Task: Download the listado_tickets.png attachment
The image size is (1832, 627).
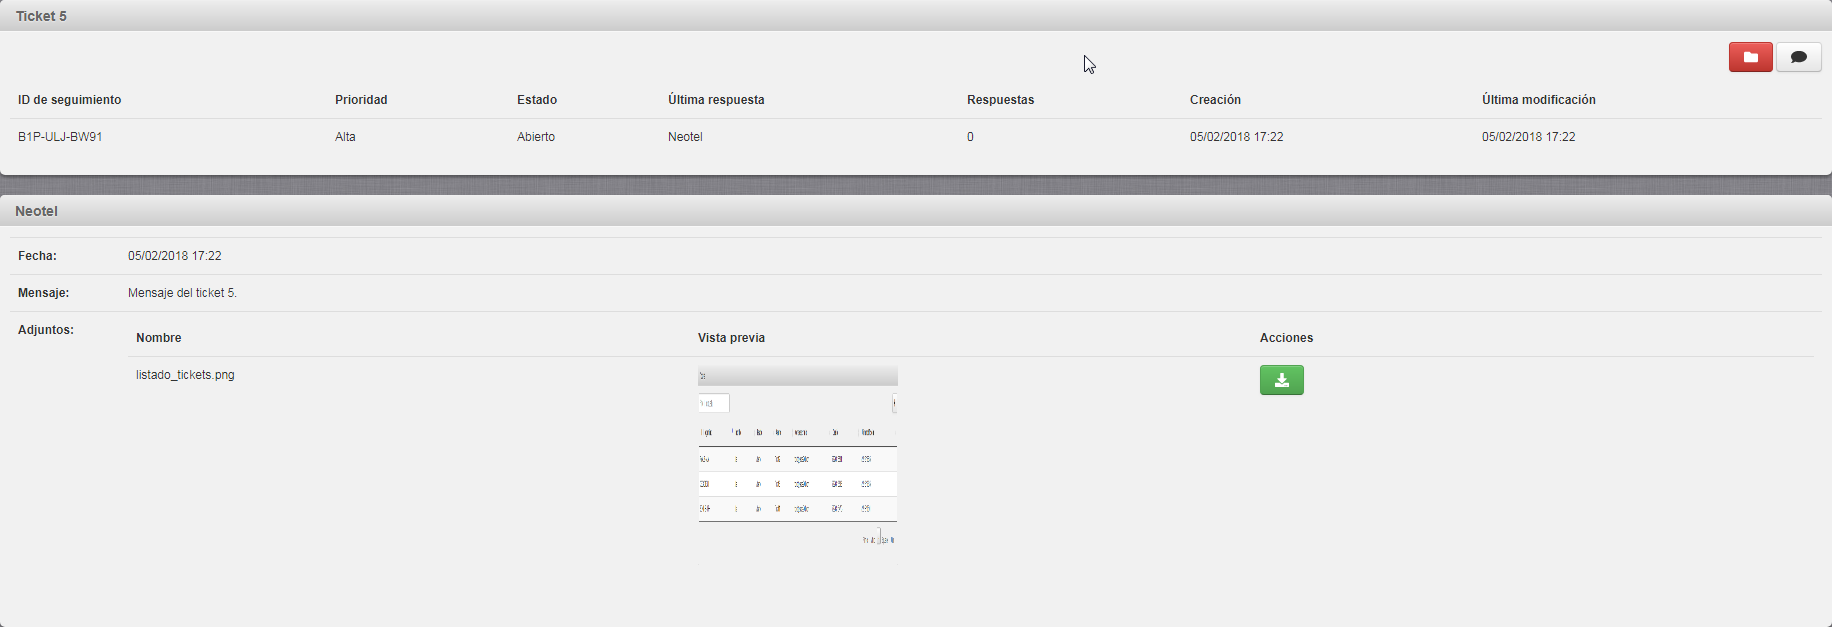Action: pos(1281,380)
